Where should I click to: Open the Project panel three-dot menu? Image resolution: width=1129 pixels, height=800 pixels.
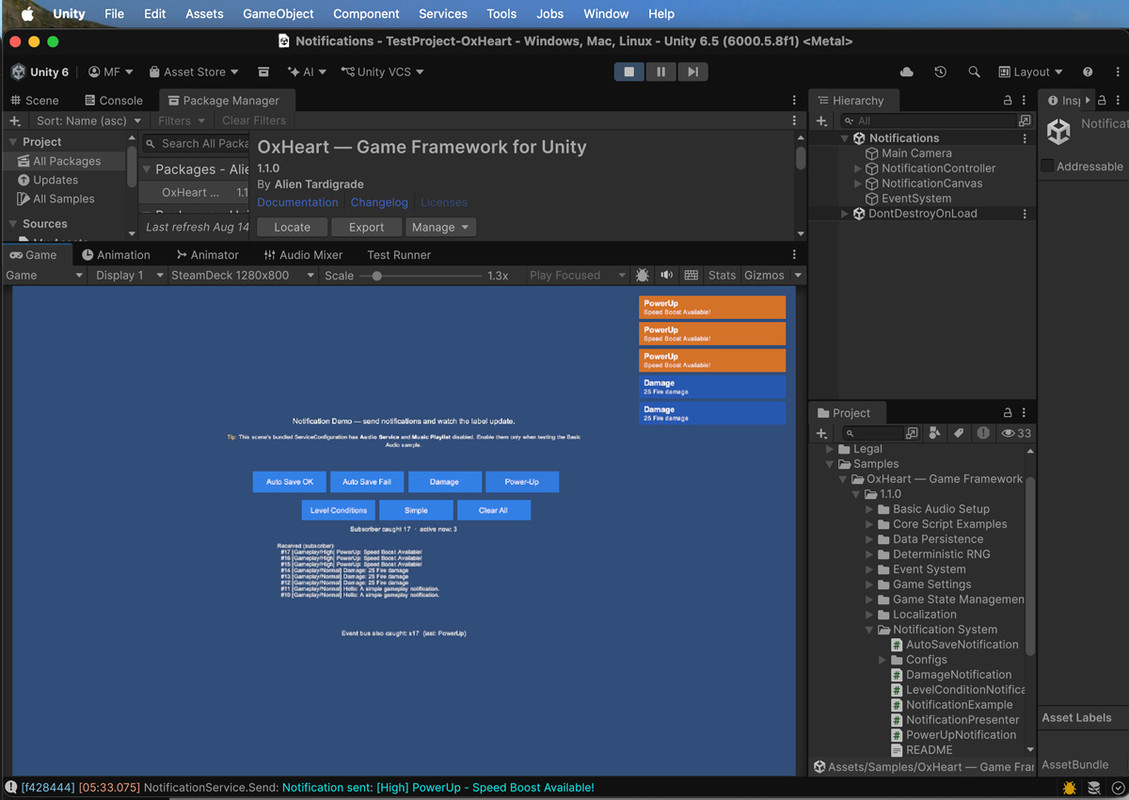click(1023, 413)
